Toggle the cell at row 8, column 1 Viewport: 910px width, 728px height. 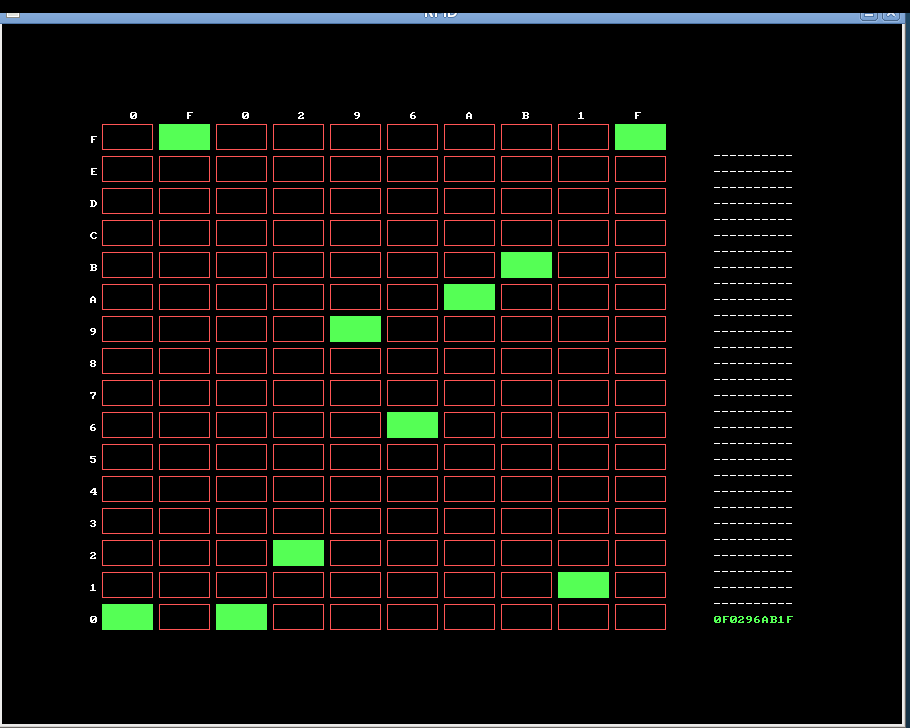[583, 361]
